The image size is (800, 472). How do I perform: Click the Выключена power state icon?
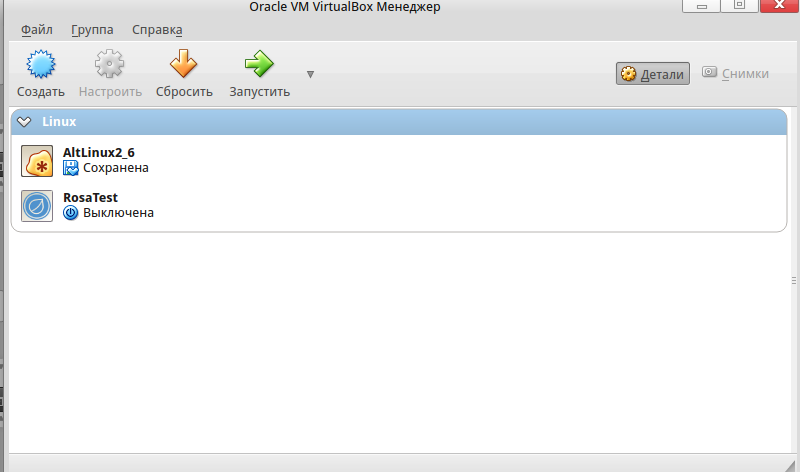click(70, 213)
